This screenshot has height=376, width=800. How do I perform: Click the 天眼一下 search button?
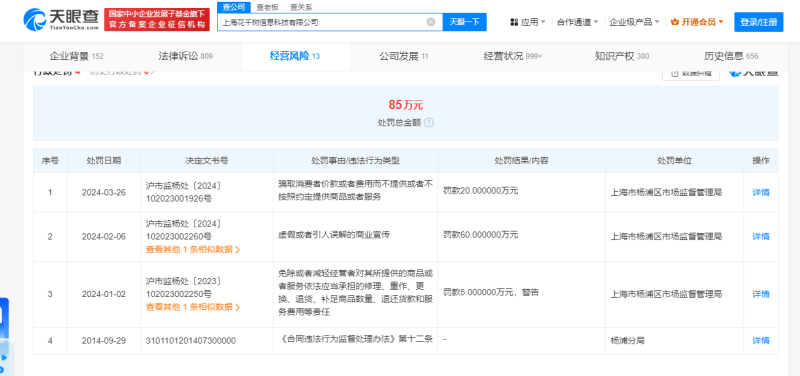coord(464,22)
